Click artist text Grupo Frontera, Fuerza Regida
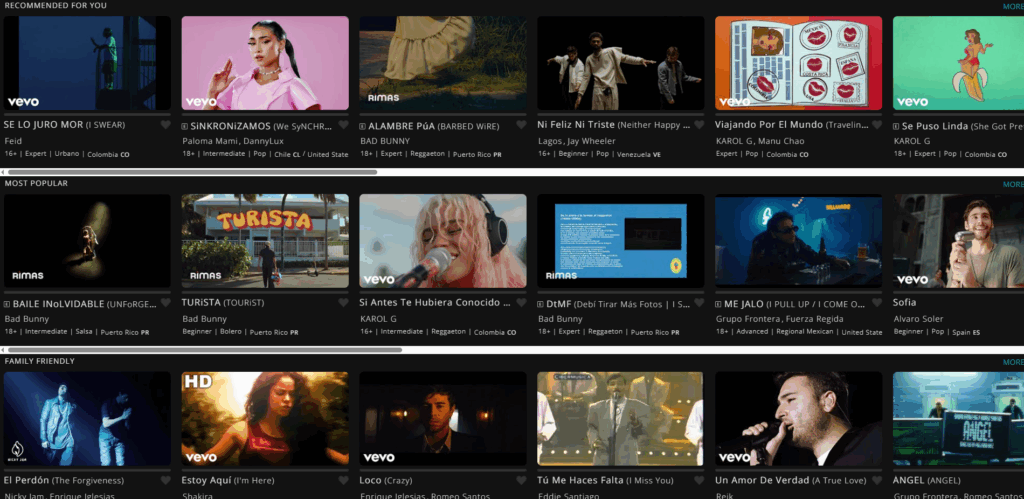The height and width of the screenshot is (499, 1024). [x=779, y=319]
